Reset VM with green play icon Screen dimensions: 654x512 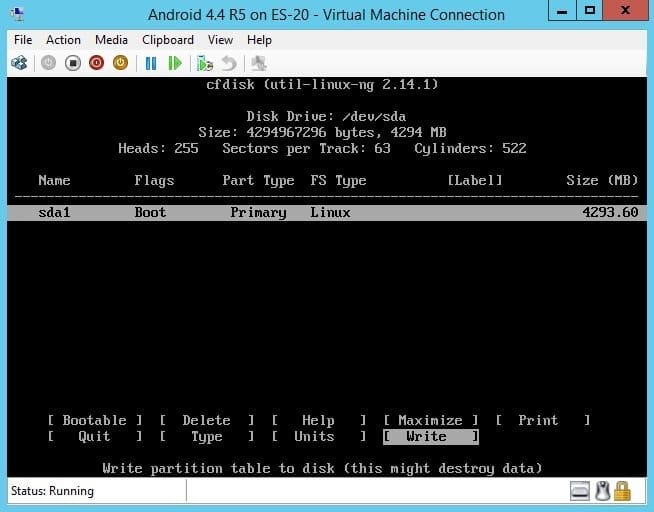(x=175, y=63)
